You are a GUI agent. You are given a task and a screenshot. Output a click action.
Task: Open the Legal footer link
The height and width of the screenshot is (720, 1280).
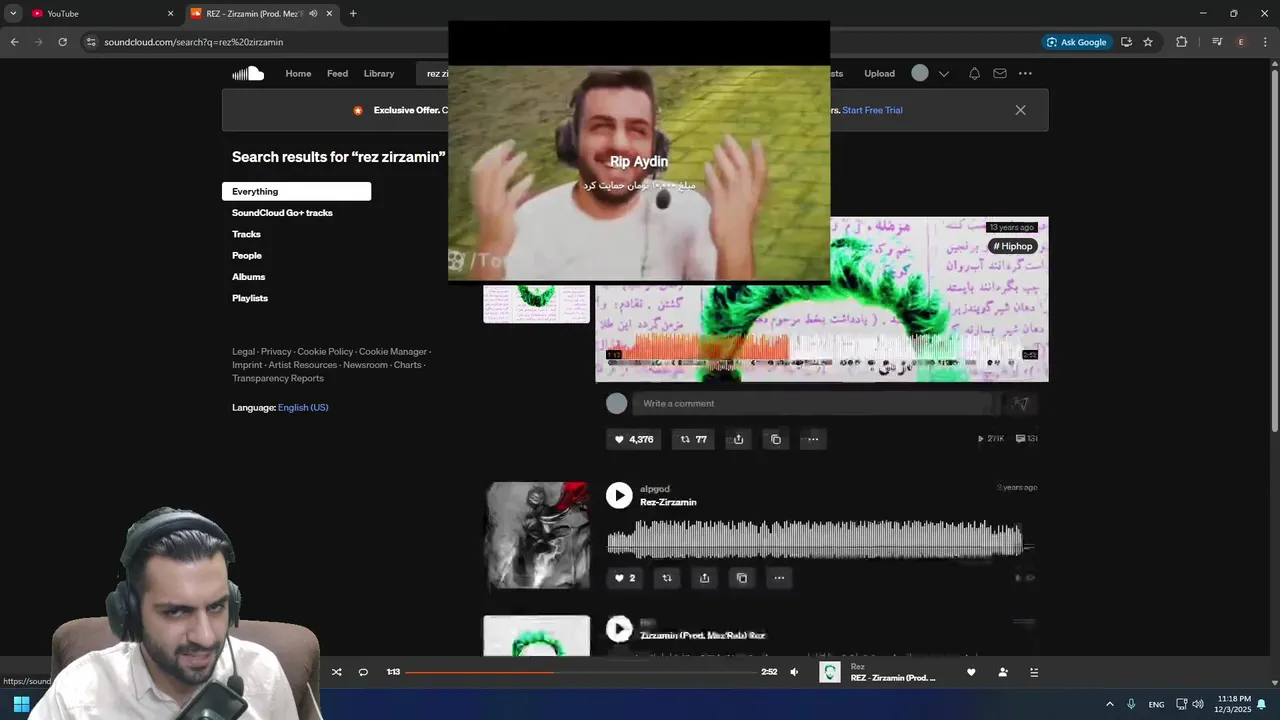[243, 352]
